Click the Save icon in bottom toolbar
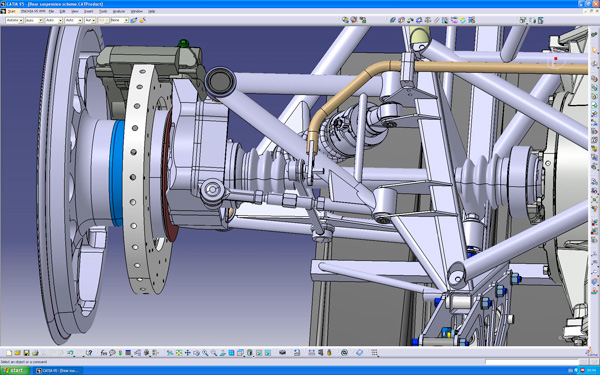Viewport: 600px width, 375px height. [x=26, y=353]
